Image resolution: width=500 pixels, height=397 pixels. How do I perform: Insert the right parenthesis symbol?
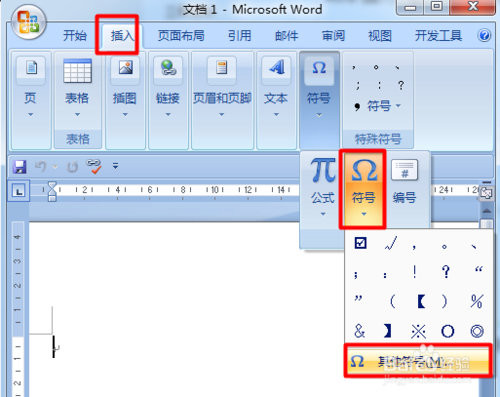pyautogui.click(x=444, y=301)
